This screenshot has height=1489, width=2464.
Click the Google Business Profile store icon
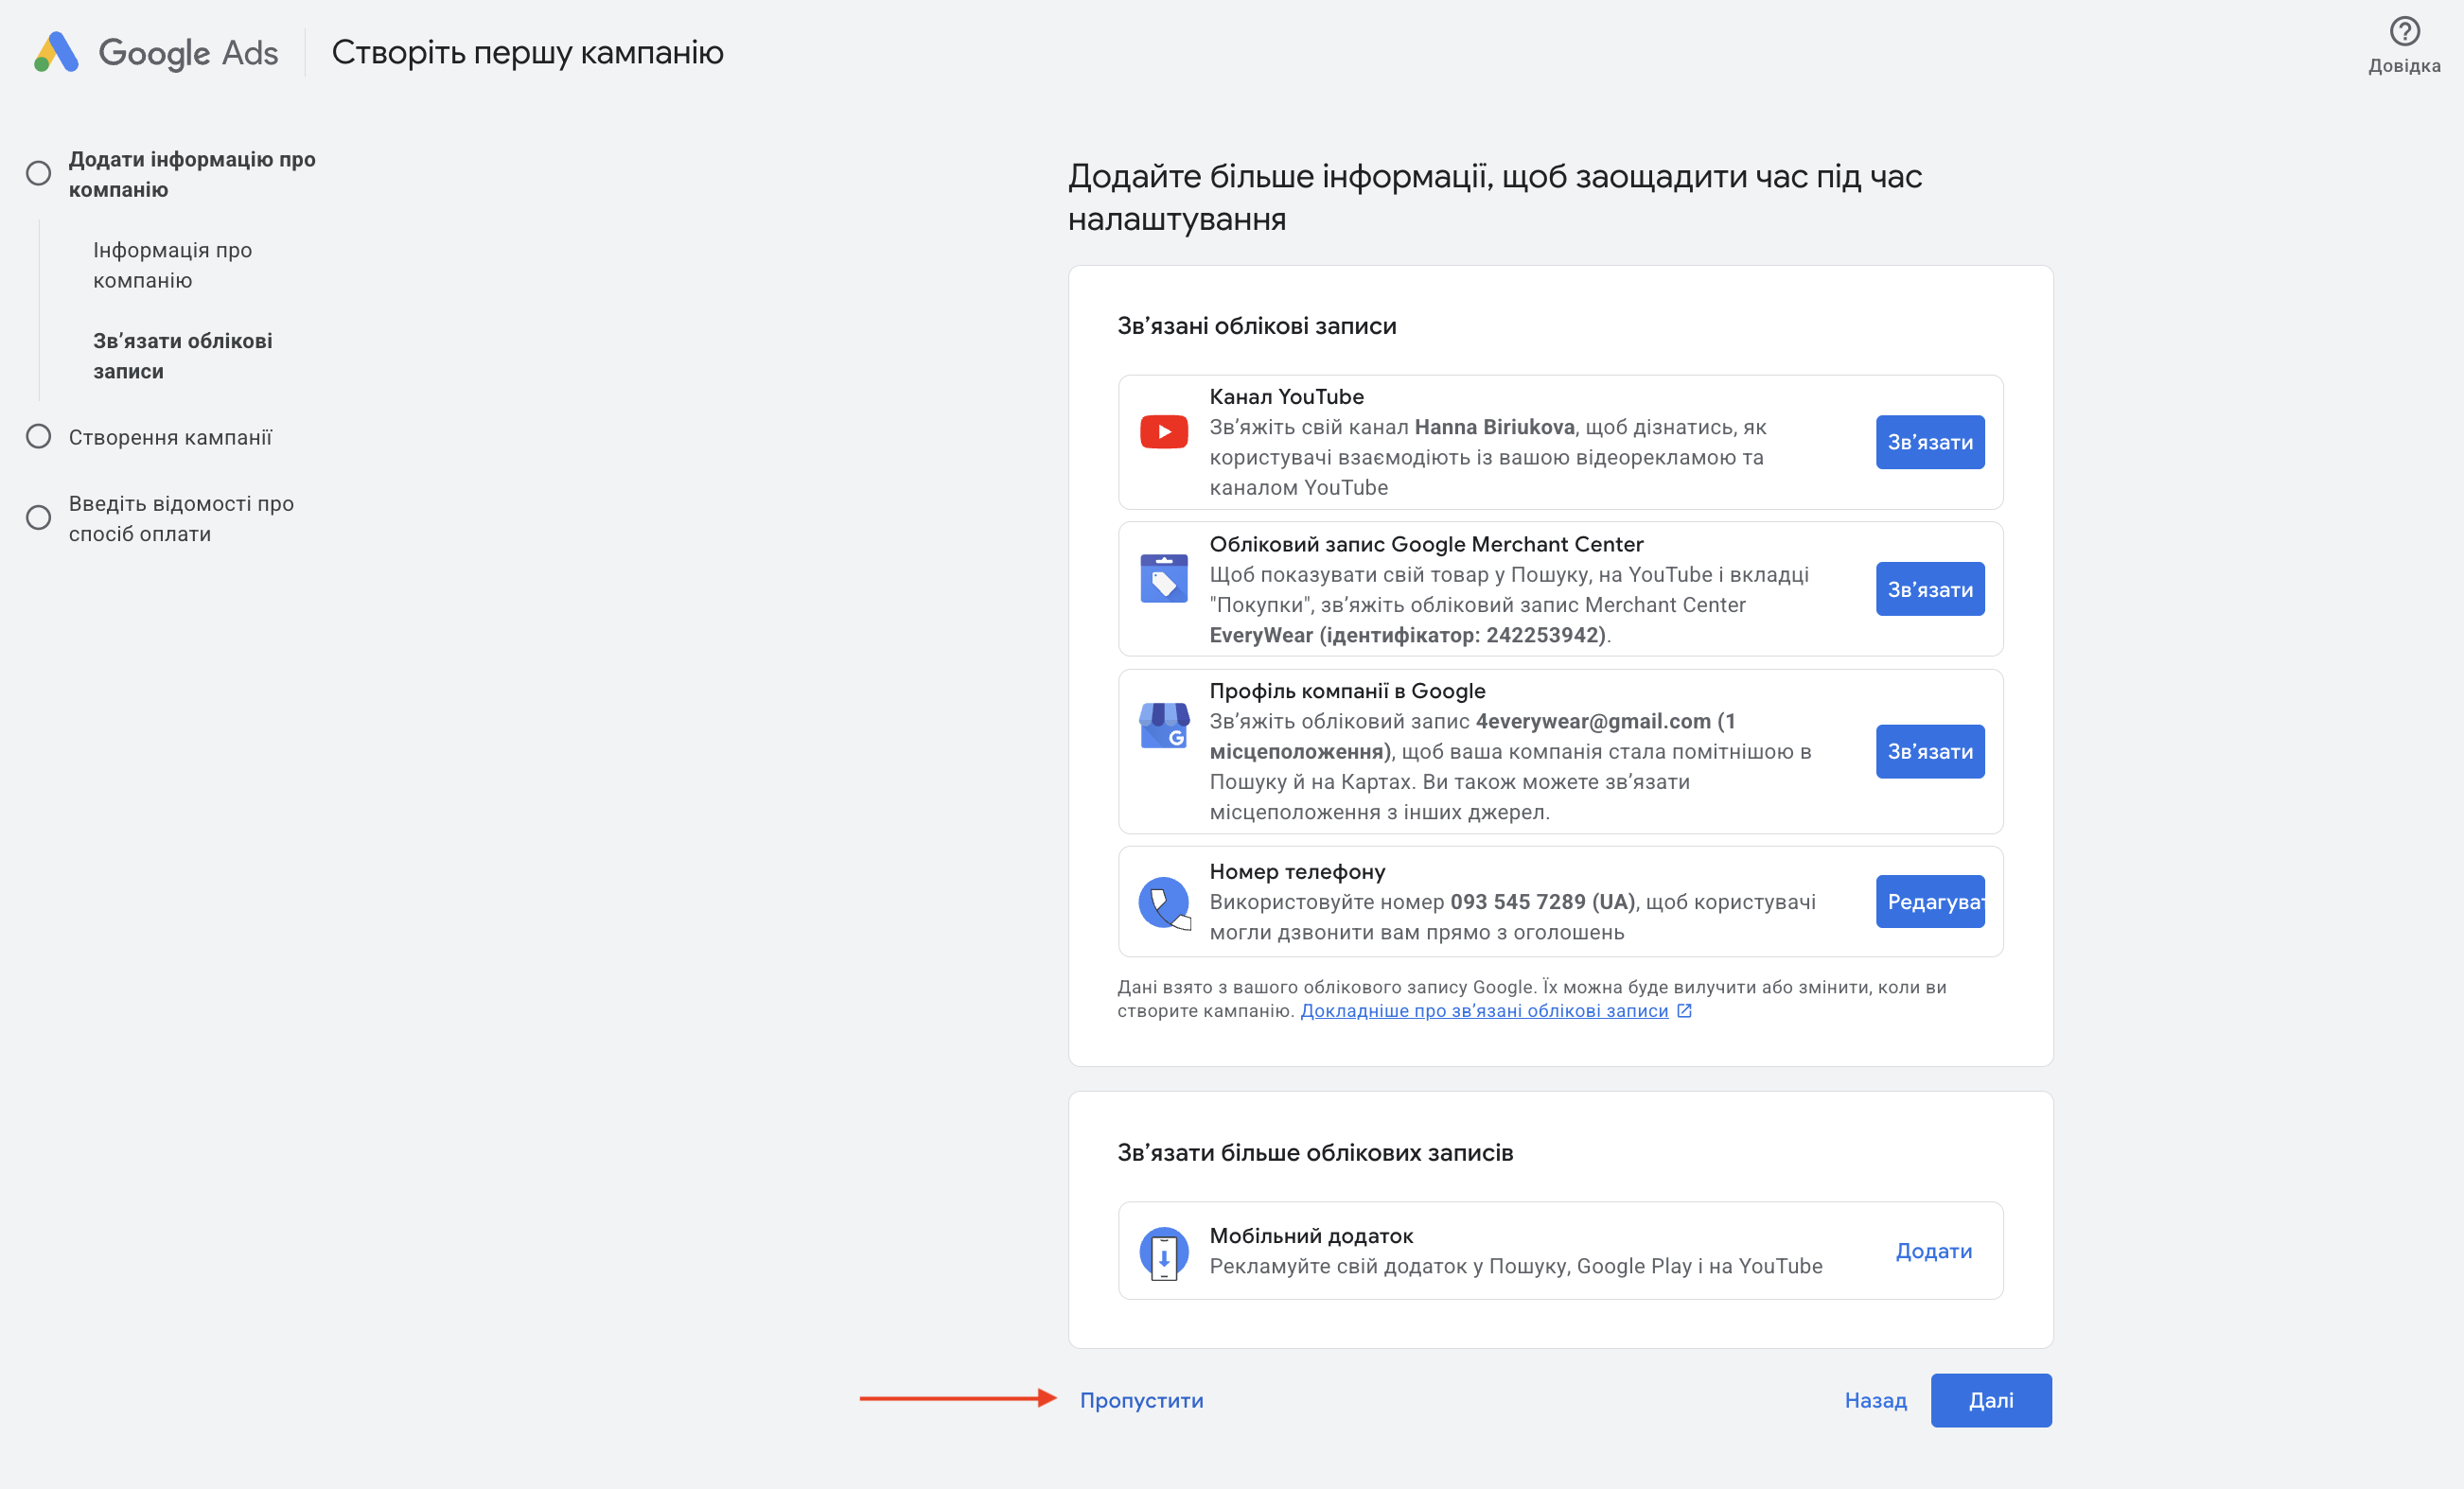(x=1163, y=725)
